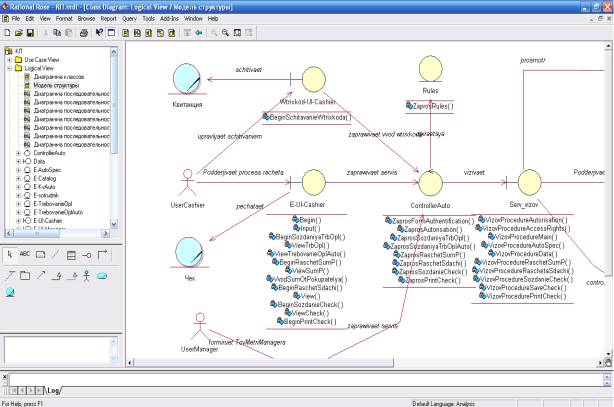The height and width of the screenshot is (407, 614).
Task: Expand the ControllerAuto tree node
Action: coord(17,152)
